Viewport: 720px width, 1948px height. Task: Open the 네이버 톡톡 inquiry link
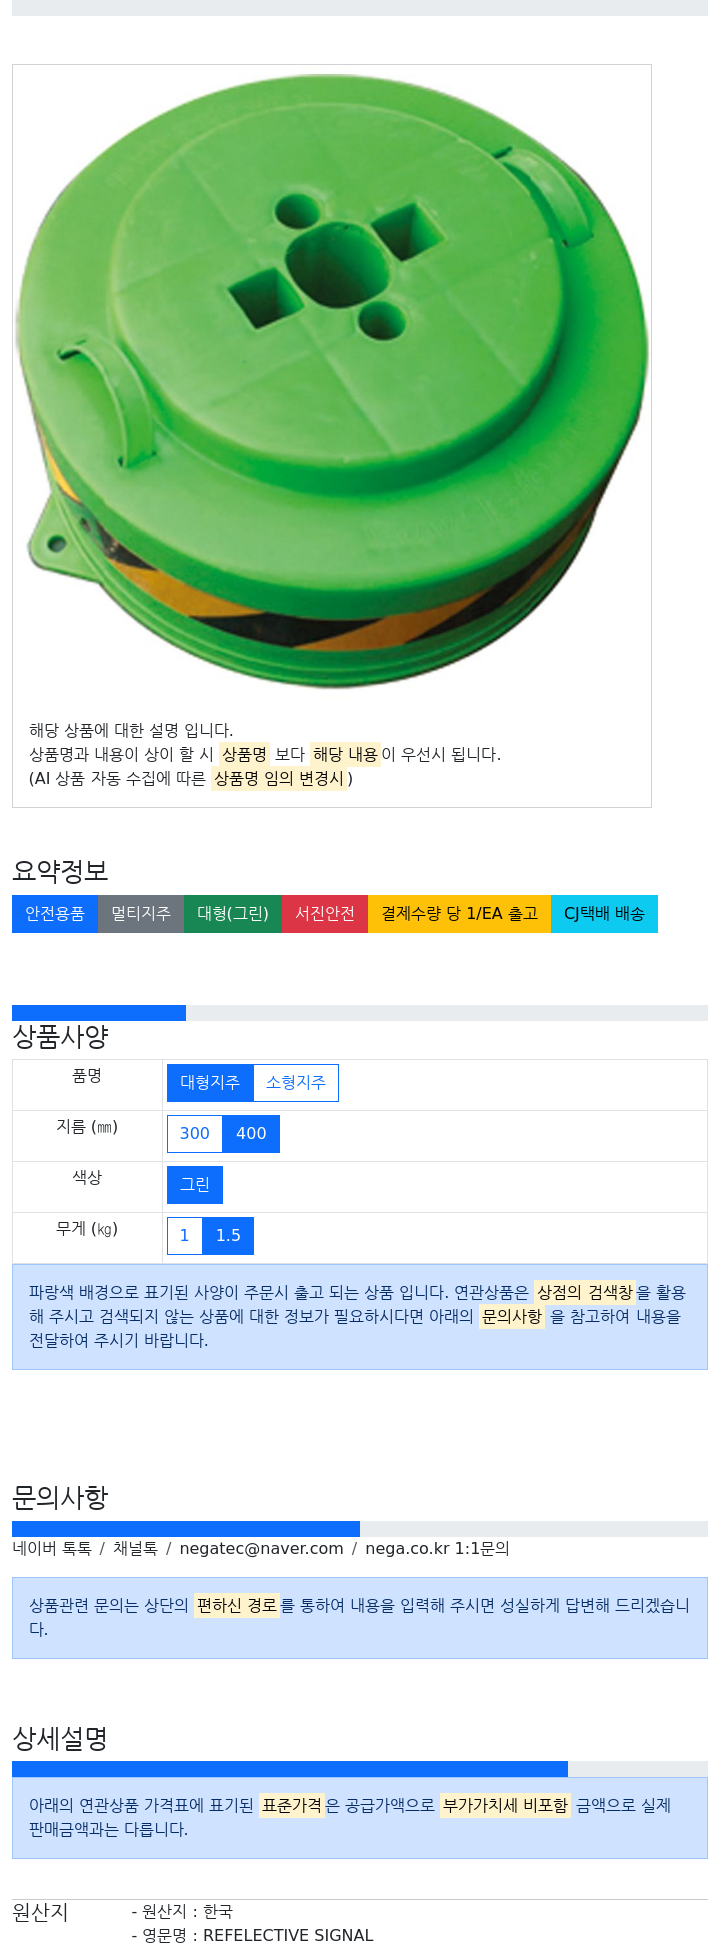[x=52, y=1549]
